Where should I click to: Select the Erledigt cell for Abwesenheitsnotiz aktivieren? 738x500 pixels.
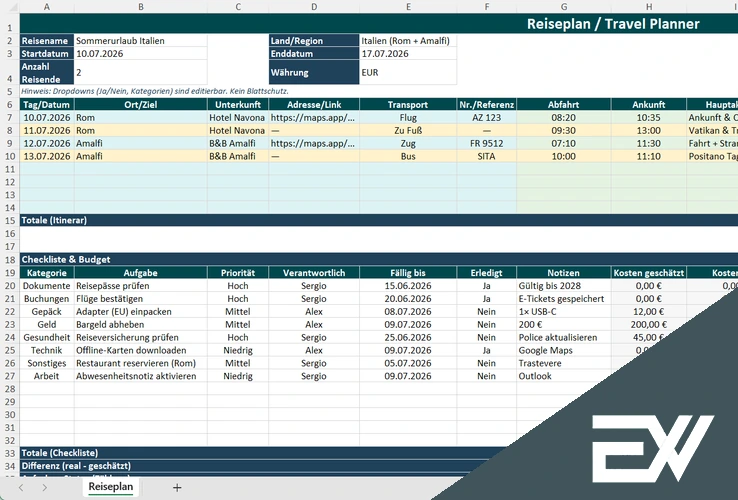[486, 376]
